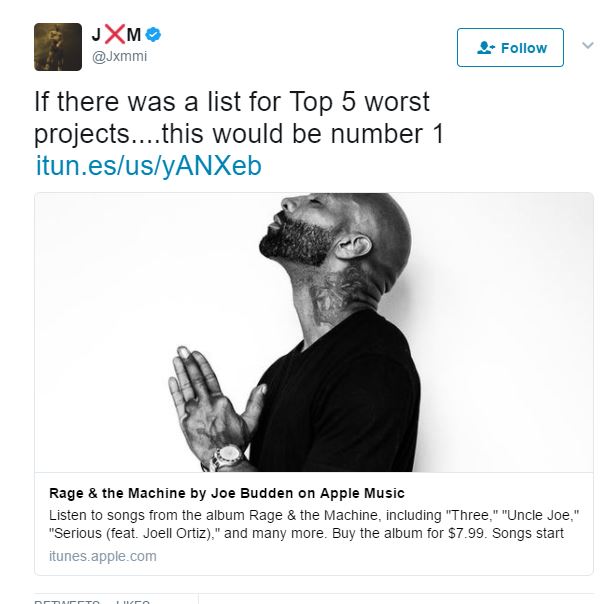The image size is (615, 604).
Task: Open the itun.es/us/yANXeb link
Action: 149,166
